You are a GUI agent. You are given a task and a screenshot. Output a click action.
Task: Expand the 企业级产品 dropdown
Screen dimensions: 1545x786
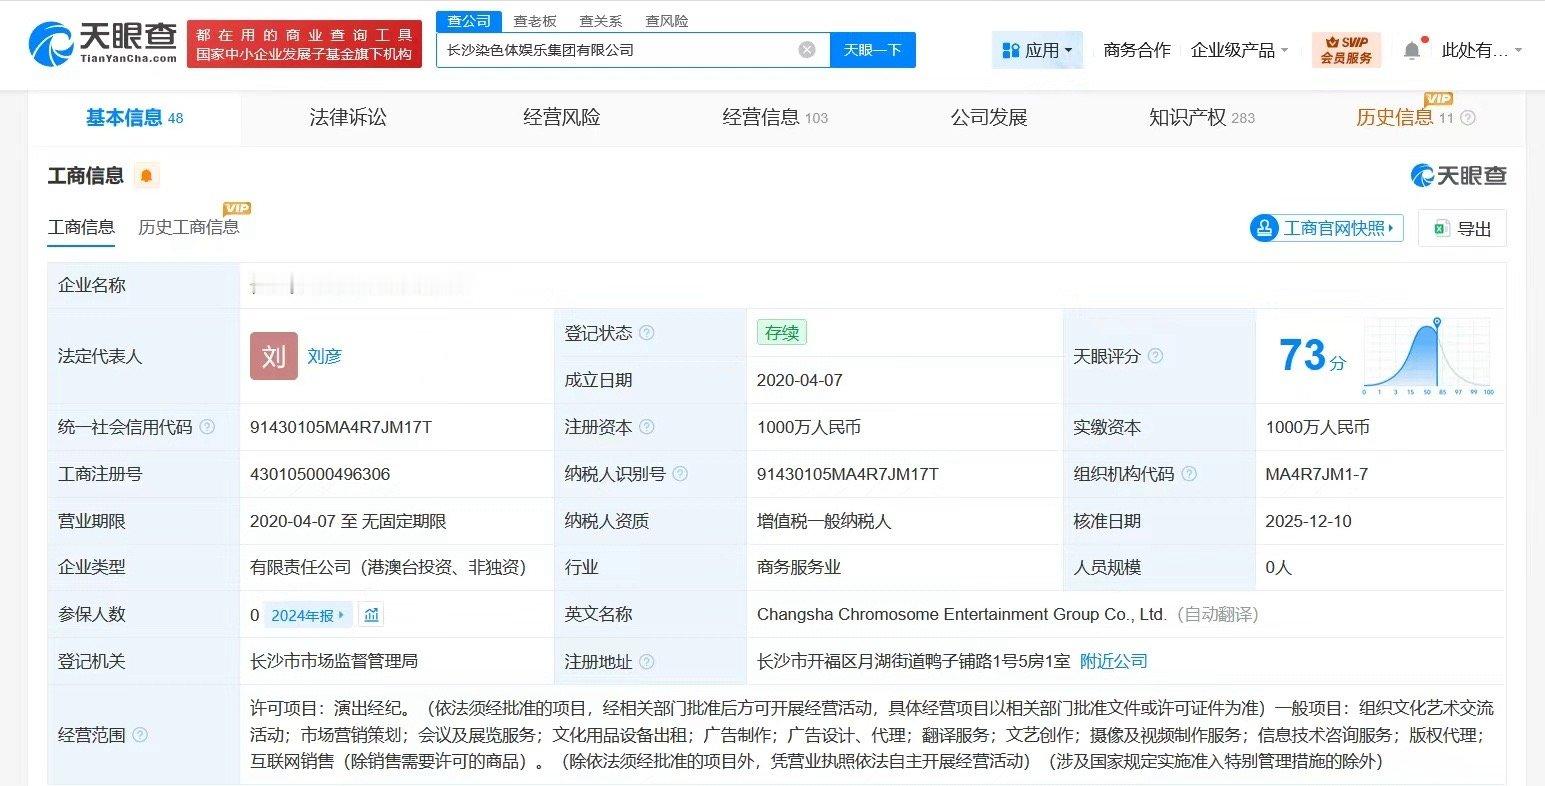tap(1239, 50)
